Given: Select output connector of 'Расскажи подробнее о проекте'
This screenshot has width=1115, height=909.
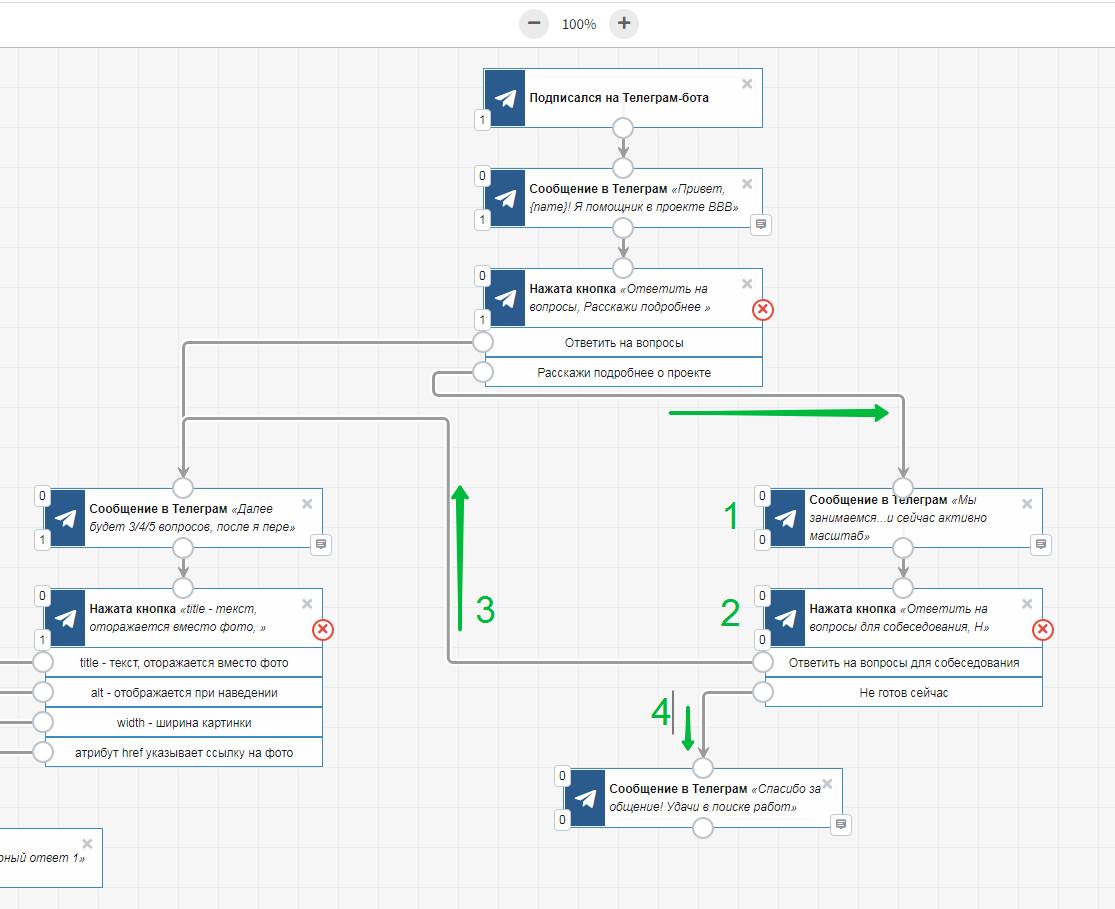Looking at the screenshot, I should tap(483, 373).
